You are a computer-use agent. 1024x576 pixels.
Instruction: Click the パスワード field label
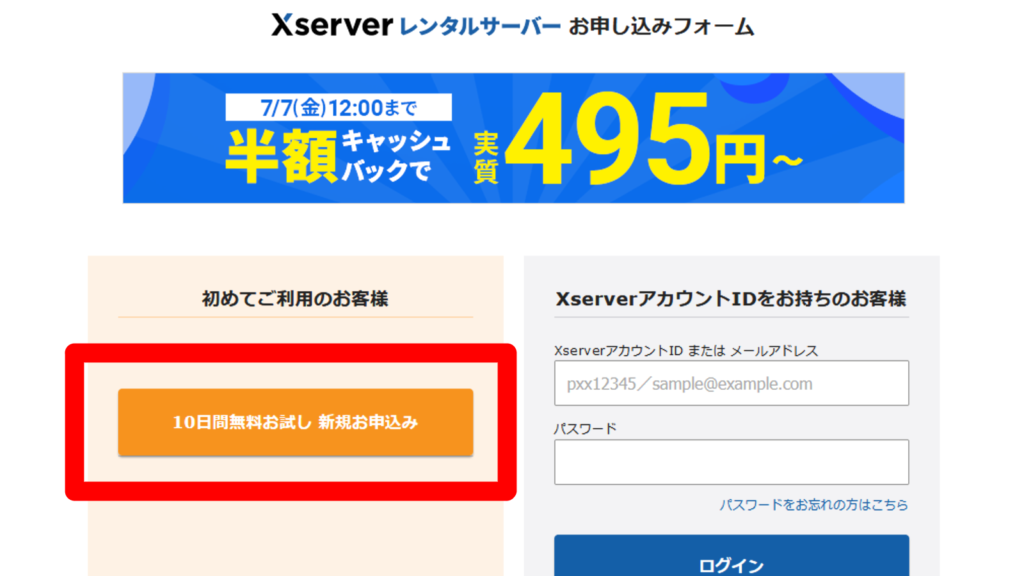point(585,429)
